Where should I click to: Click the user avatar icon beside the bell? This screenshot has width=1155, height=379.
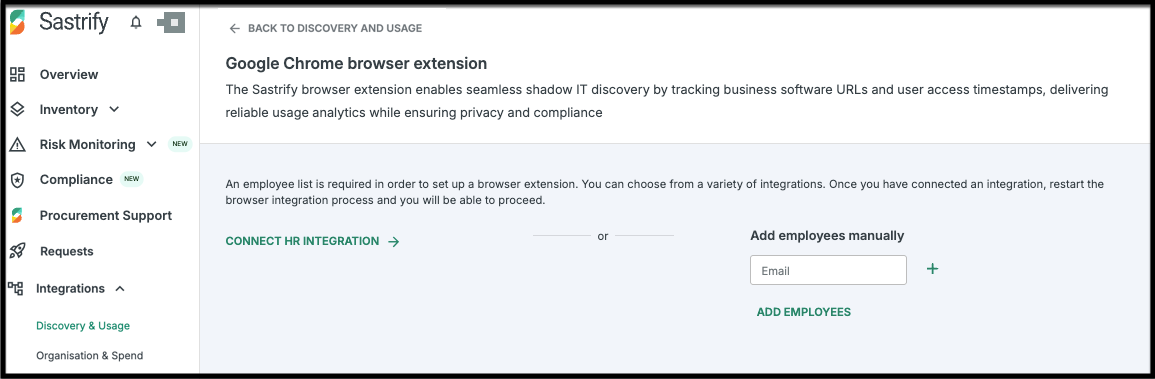pos(171,23)
